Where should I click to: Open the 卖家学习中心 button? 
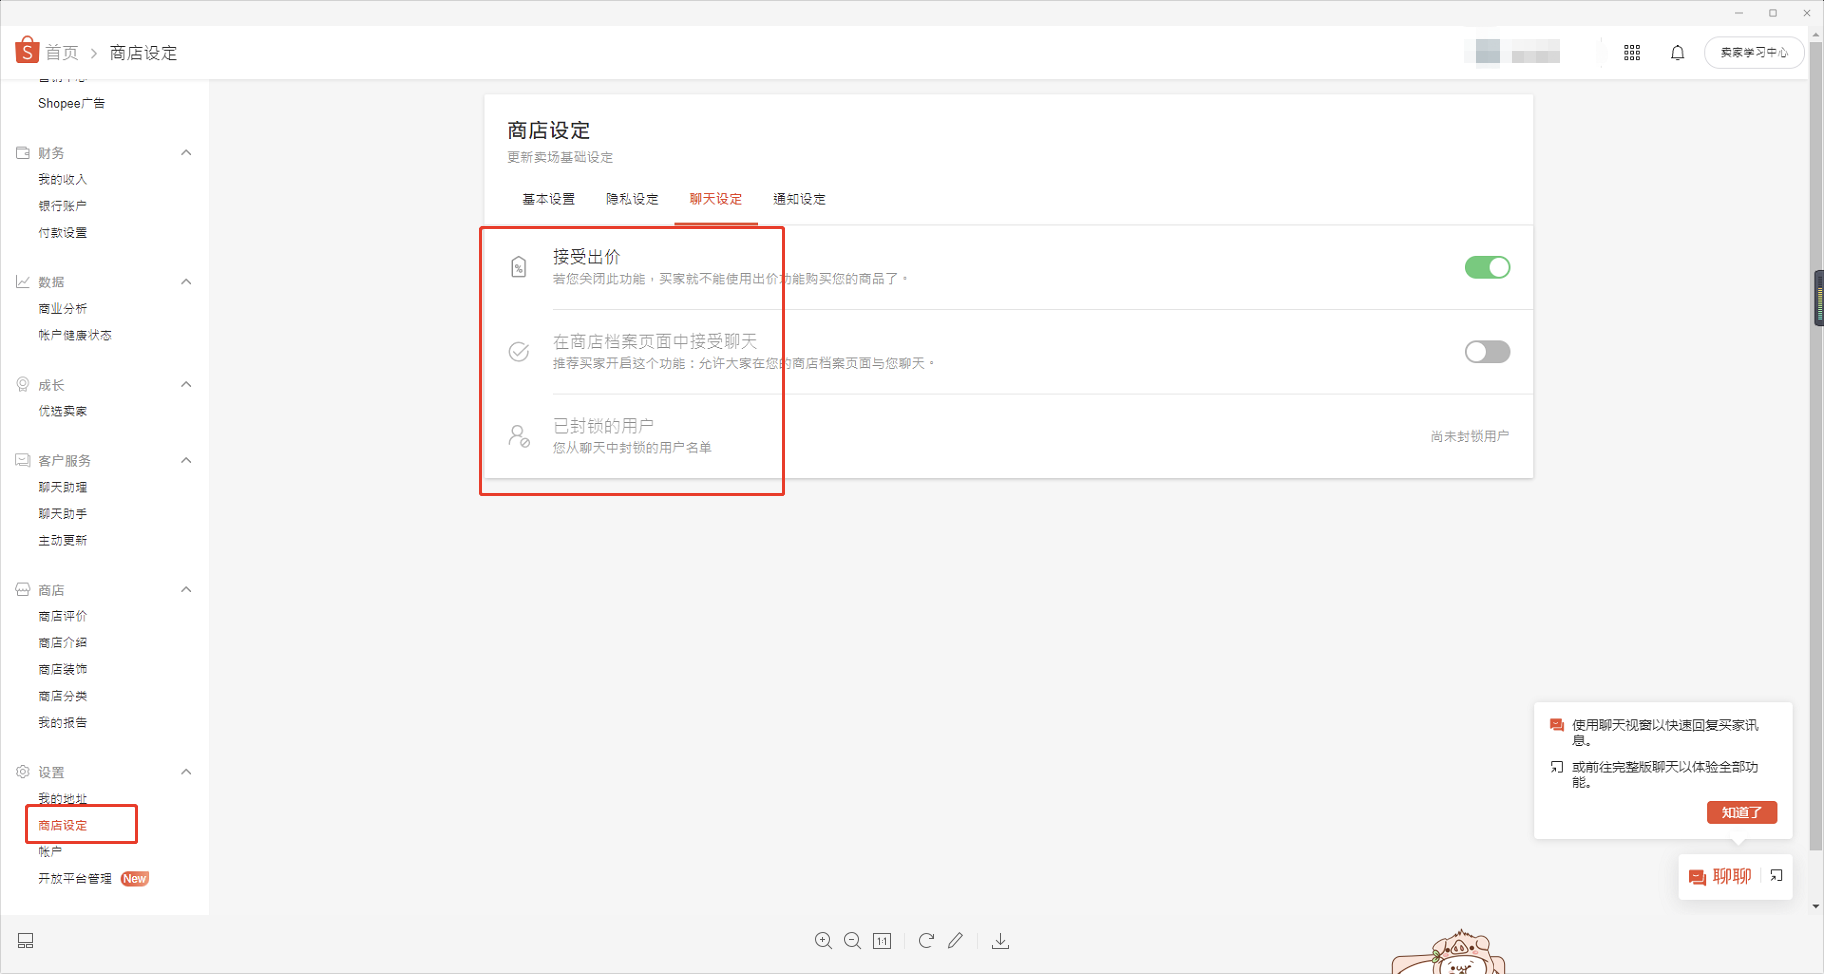coord(1754,52)
